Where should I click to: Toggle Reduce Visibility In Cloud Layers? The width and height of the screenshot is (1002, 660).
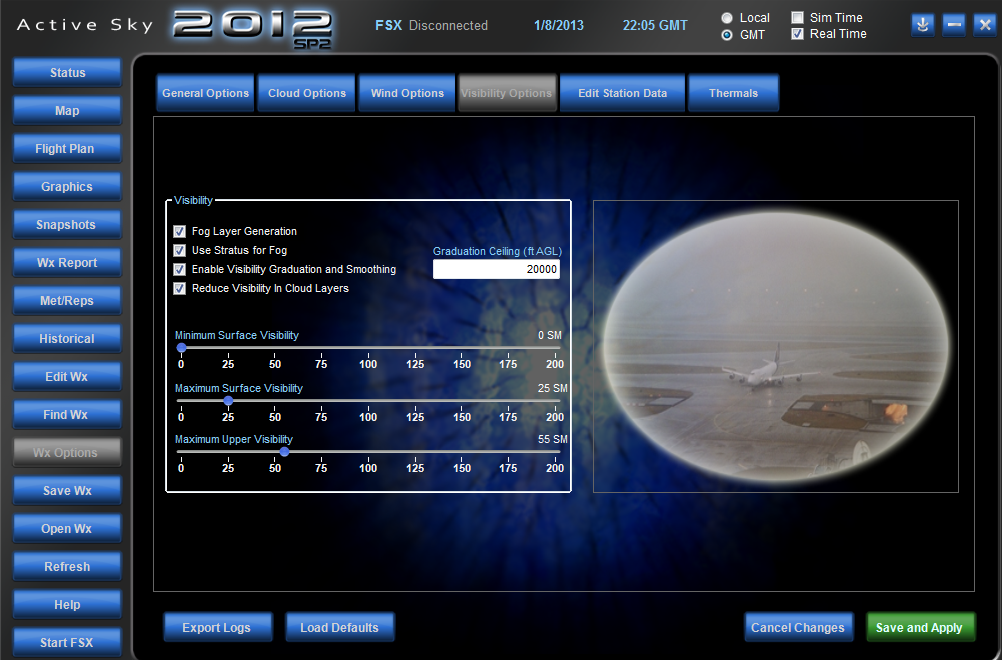180,289
